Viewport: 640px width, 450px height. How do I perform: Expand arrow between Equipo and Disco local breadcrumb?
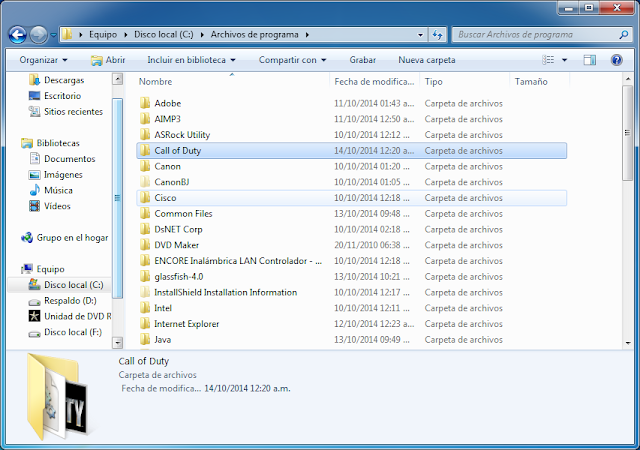click(125, 35)
